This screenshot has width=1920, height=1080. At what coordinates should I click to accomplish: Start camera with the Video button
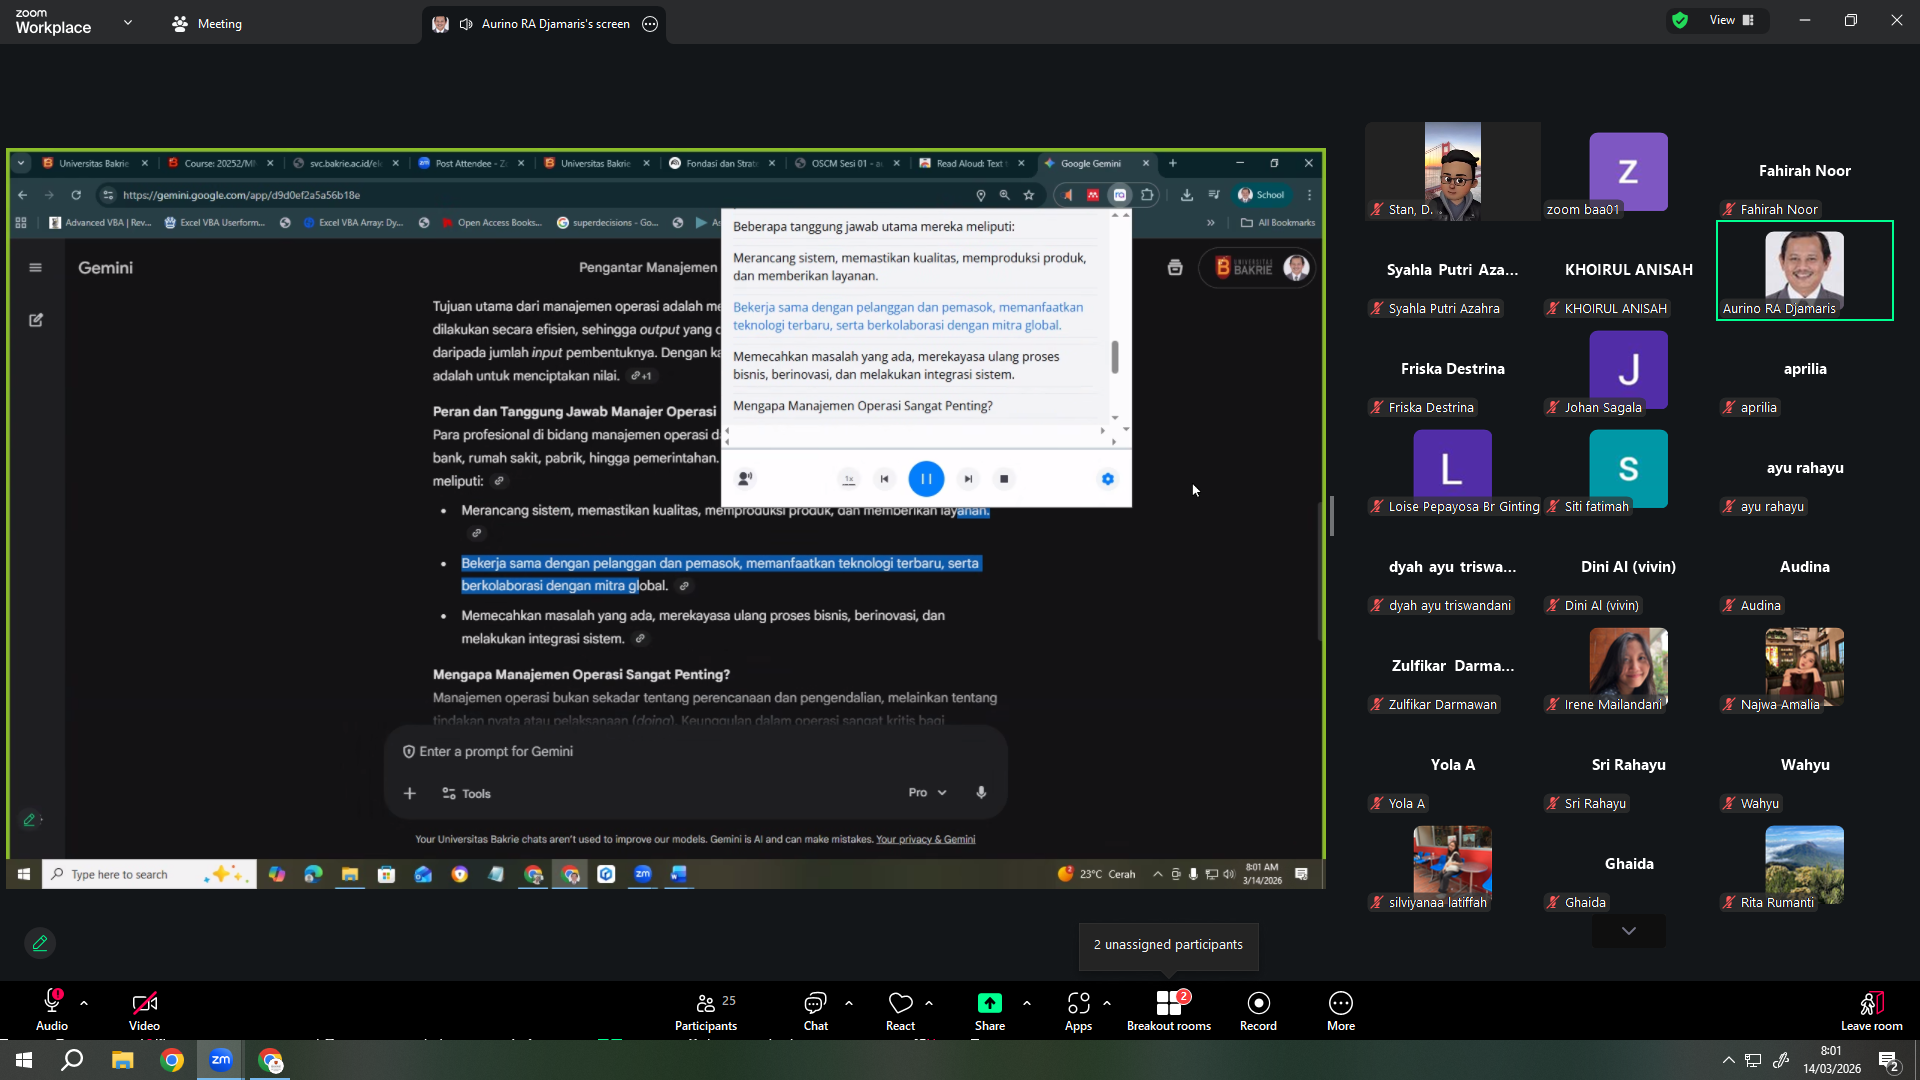144,1010
